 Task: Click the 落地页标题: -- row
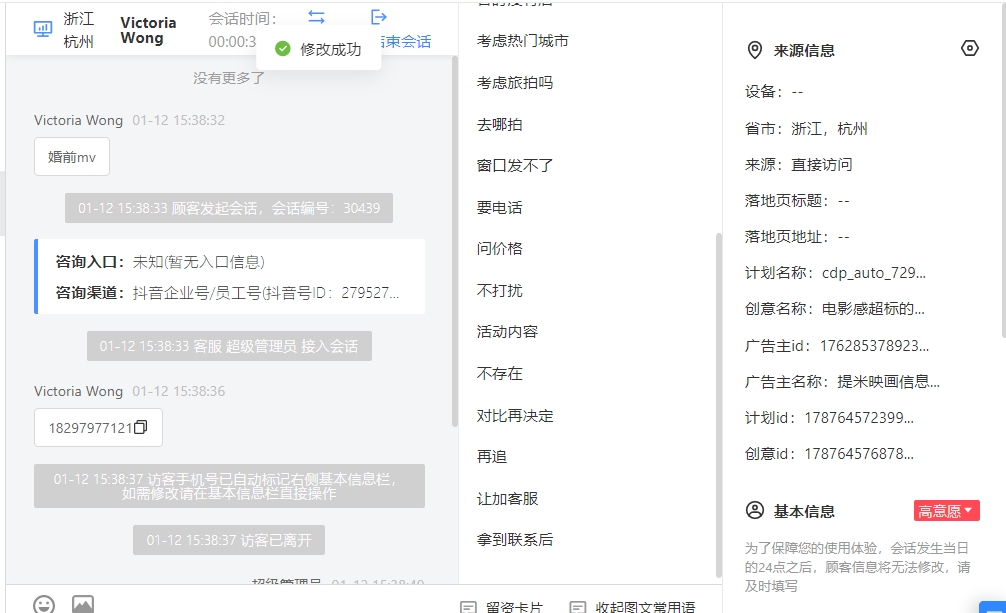[797, 201]
